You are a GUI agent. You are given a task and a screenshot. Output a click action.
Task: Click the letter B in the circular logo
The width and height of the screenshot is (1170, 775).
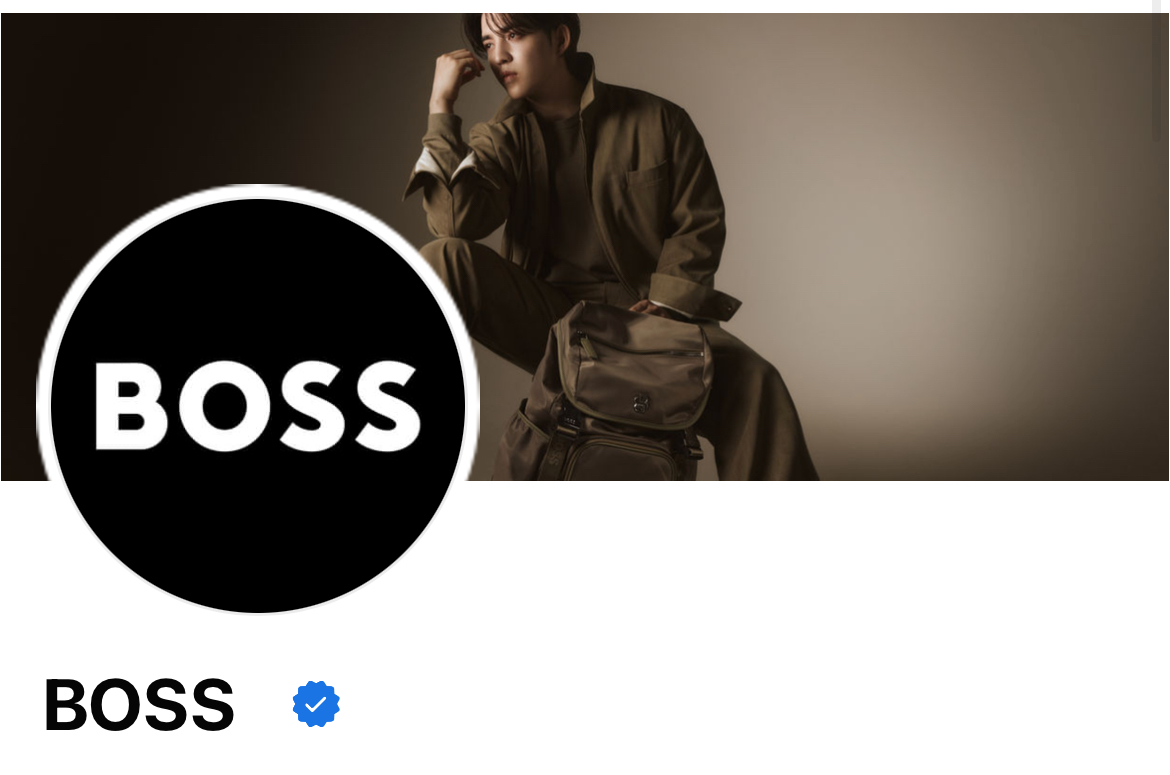coord(131,406)
